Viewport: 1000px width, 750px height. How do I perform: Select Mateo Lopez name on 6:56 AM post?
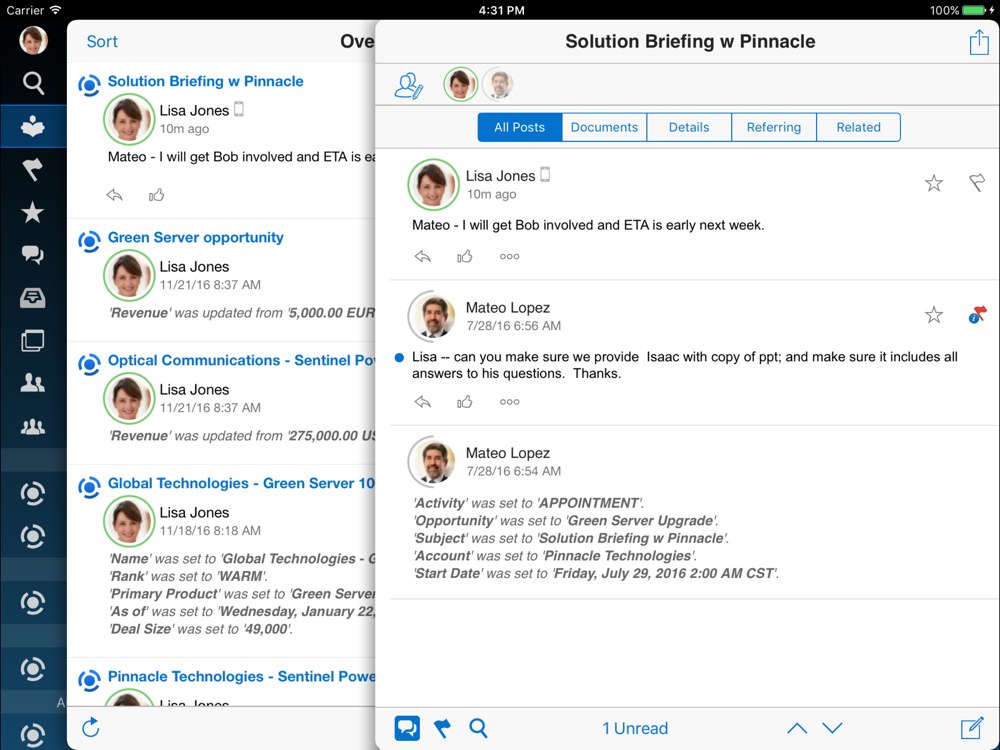508,307
